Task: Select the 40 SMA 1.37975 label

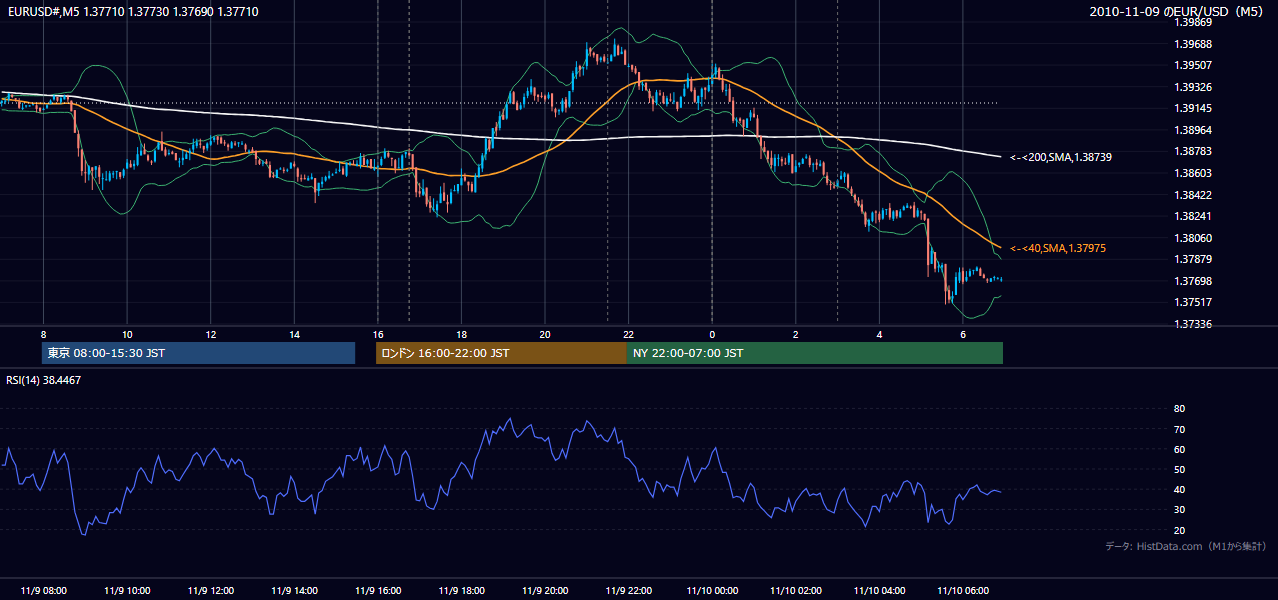Action: (x=1058, y=248)
